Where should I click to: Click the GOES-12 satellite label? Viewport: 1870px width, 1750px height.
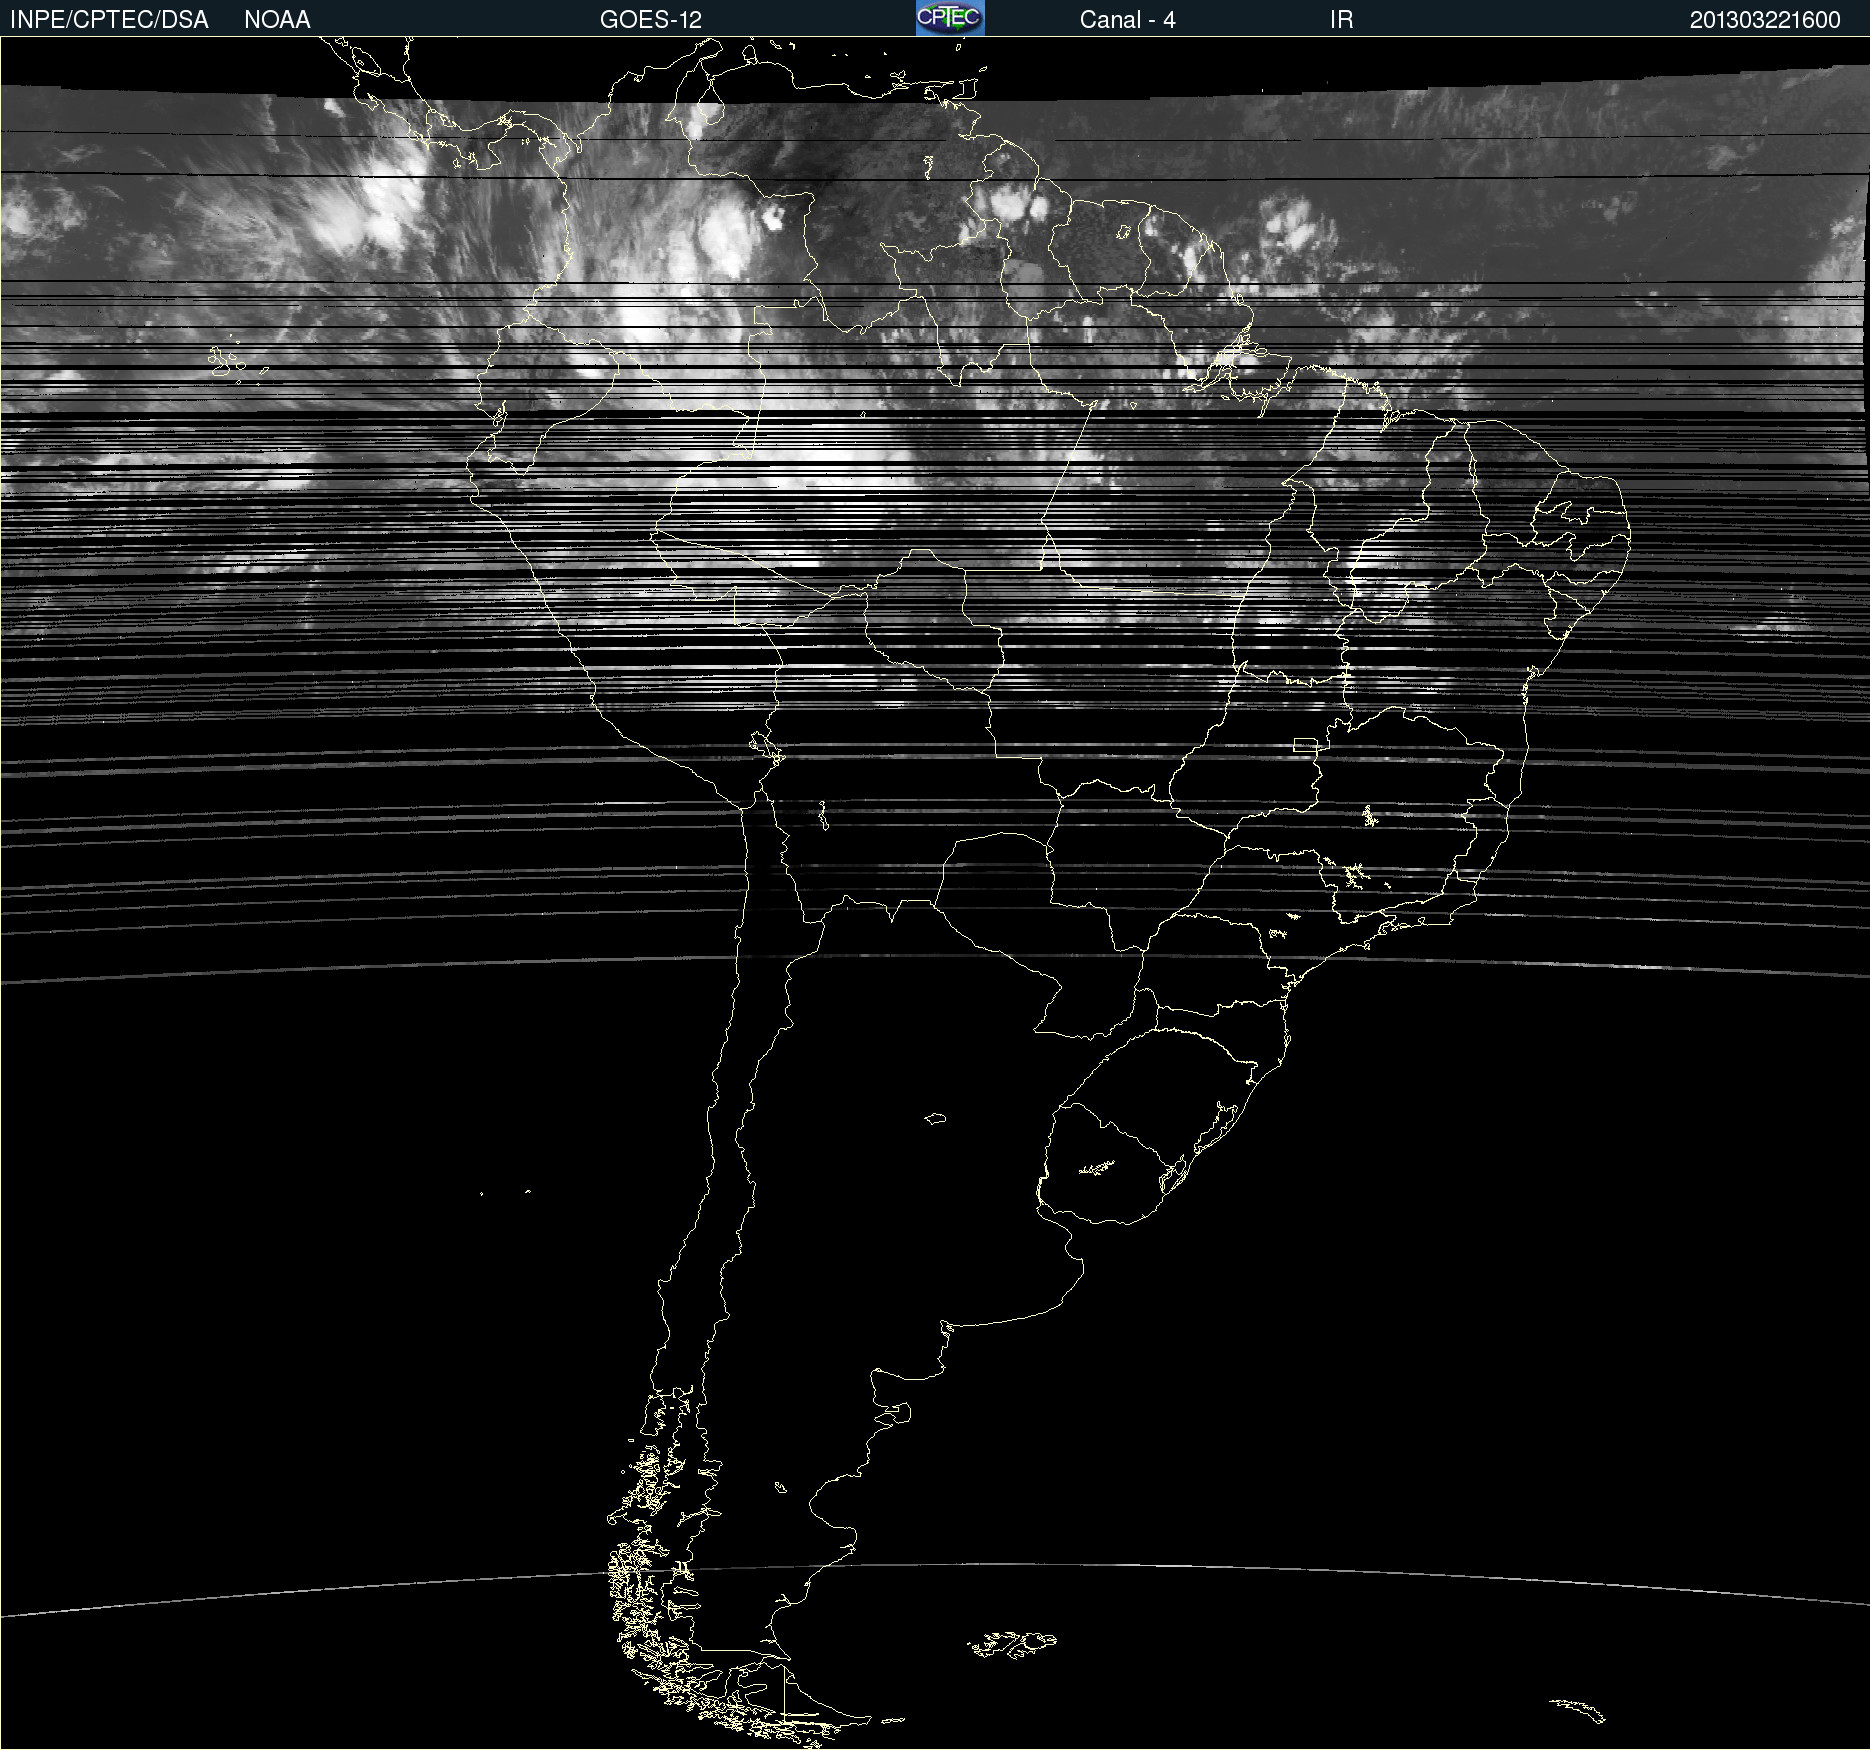pos(651,20)
